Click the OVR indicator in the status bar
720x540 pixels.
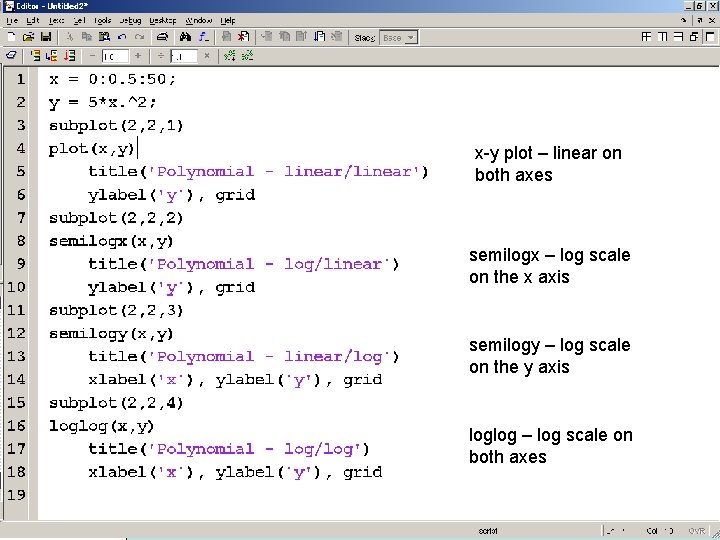click(697, 531)
